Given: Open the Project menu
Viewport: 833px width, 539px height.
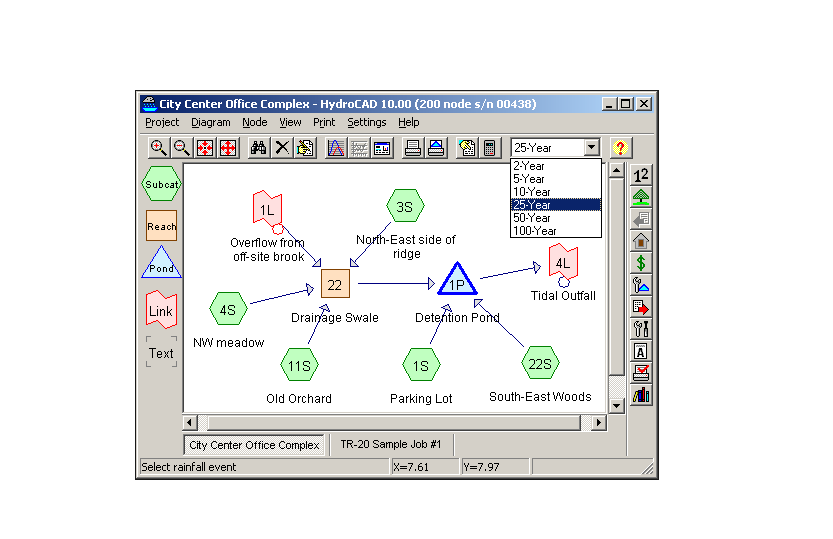Looking at the screenshot, I should 162,123.
